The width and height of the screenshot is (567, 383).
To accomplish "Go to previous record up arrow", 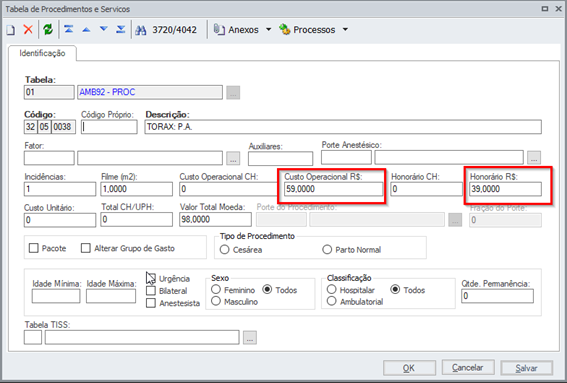I will tap(86, 30).
